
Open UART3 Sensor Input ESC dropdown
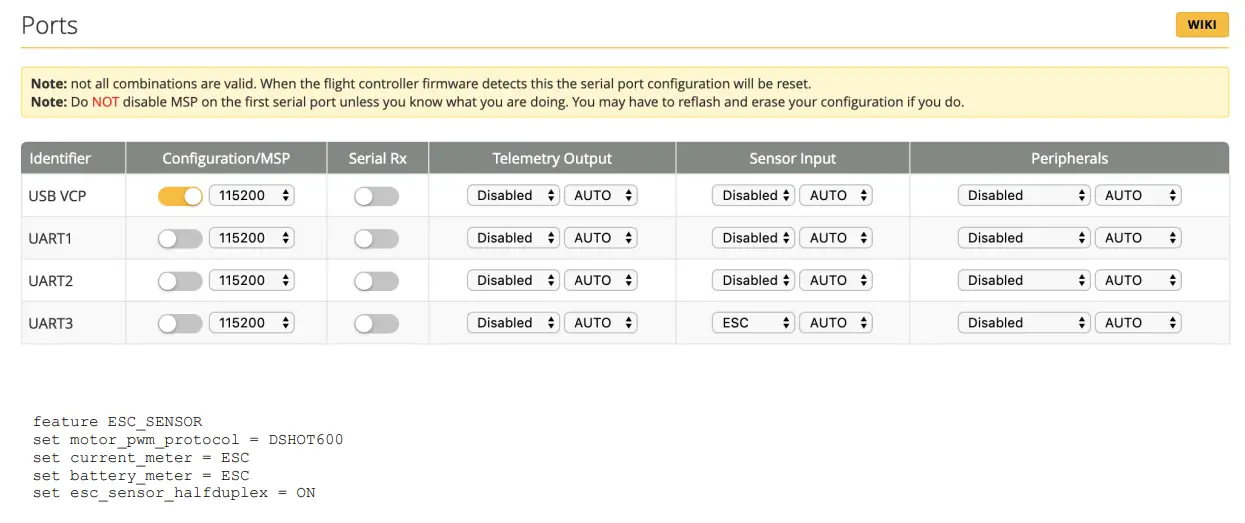(x=753, y=323)
